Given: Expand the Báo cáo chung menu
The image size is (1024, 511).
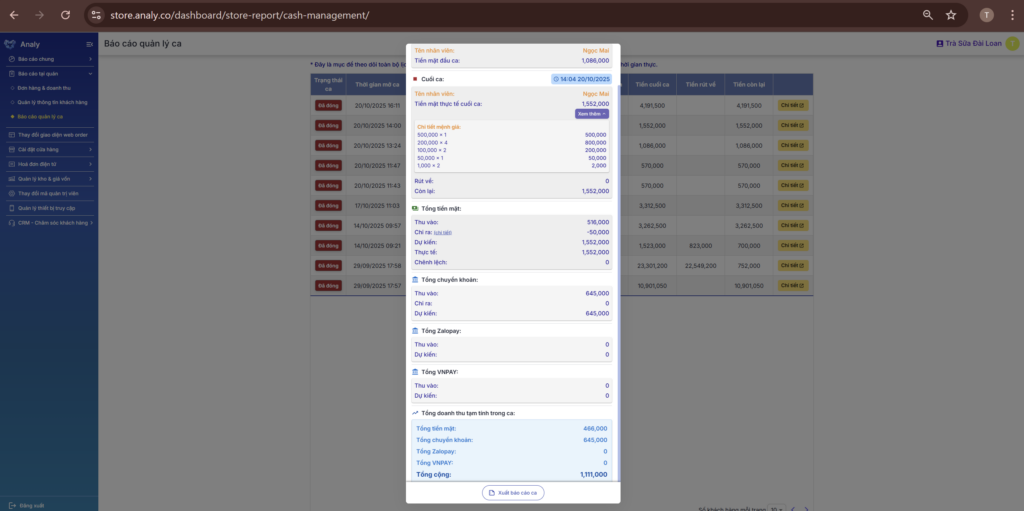Looking at the screenshot, I should pyautogui.click(x=48, y=60).
